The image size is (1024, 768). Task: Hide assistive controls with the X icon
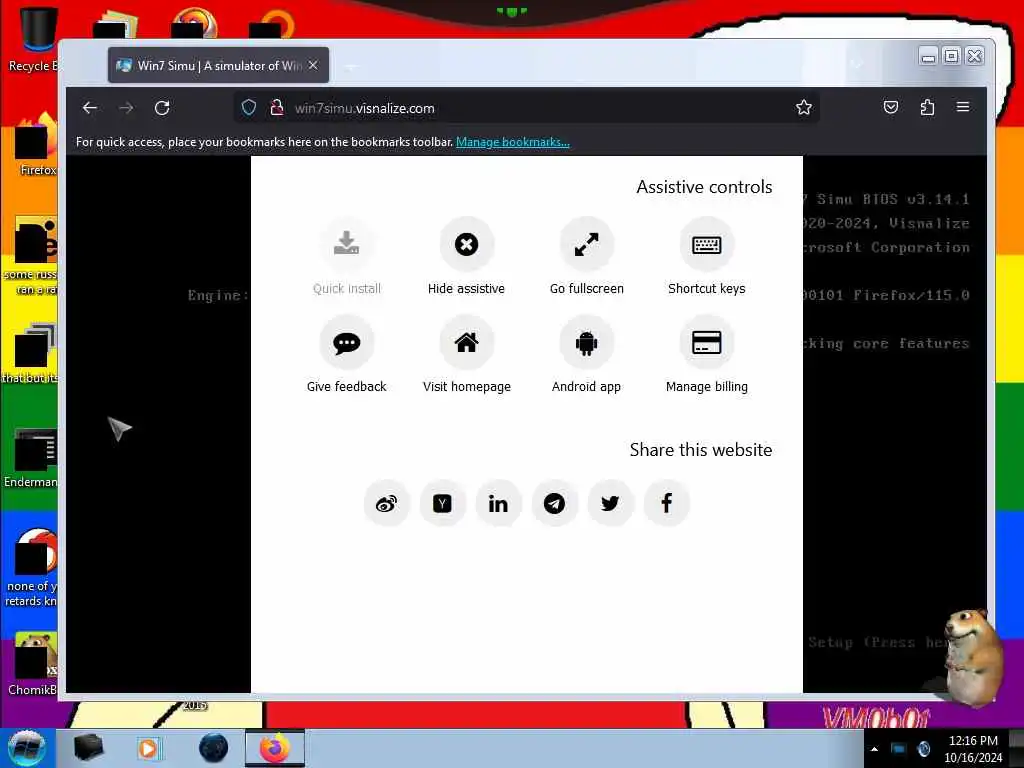click(466, 244)
